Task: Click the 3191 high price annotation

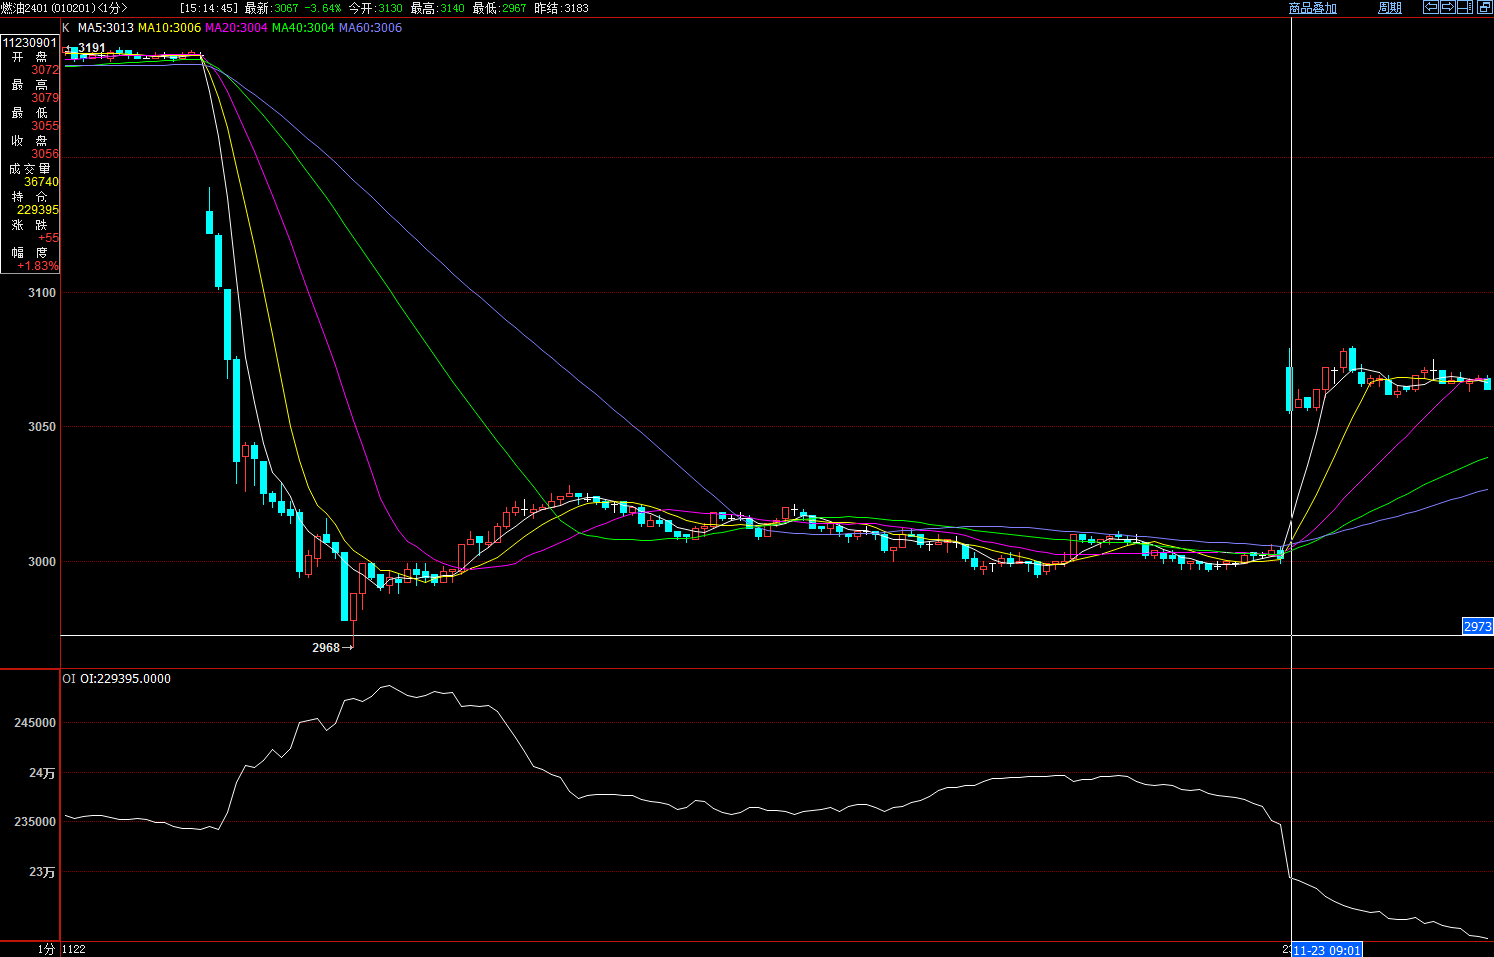Action: pos(91,48)
